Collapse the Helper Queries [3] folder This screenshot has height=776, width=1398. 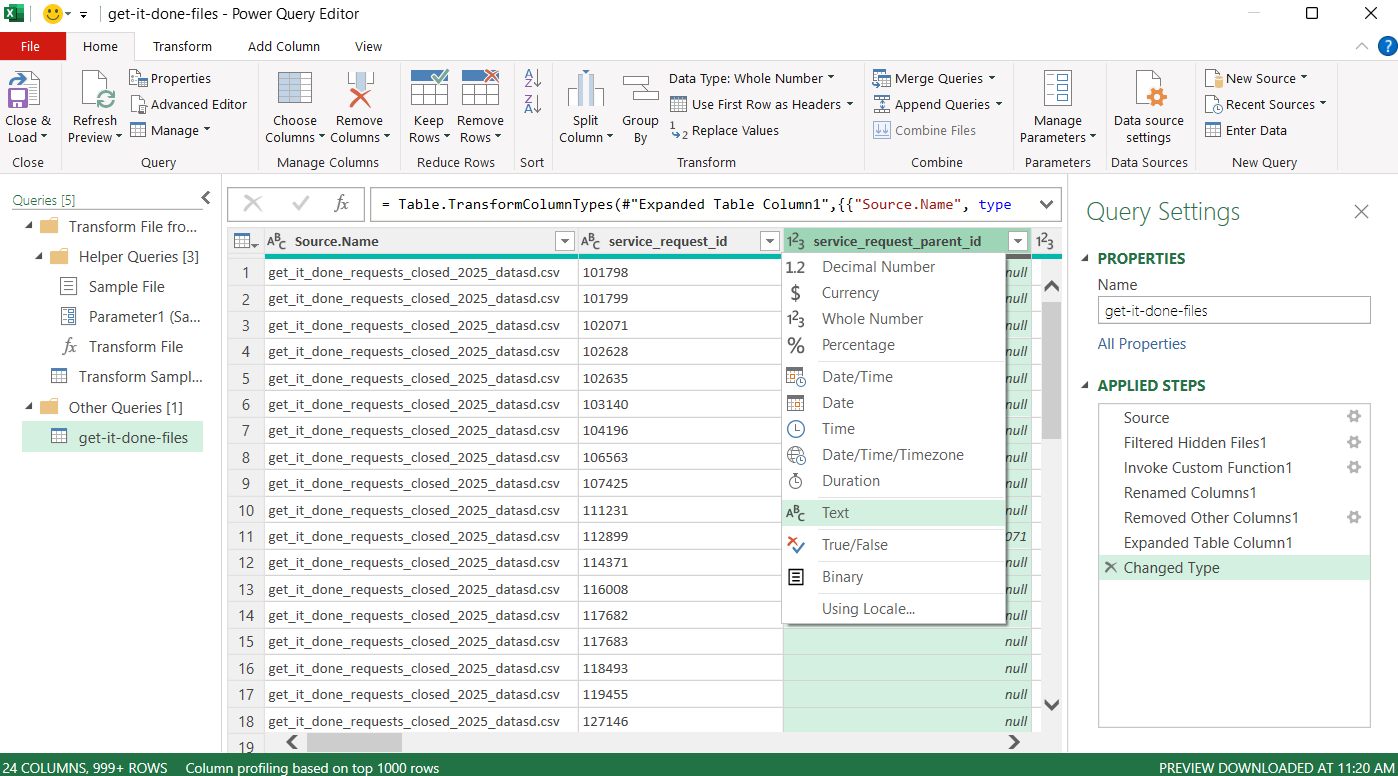[x=39, y=256]
